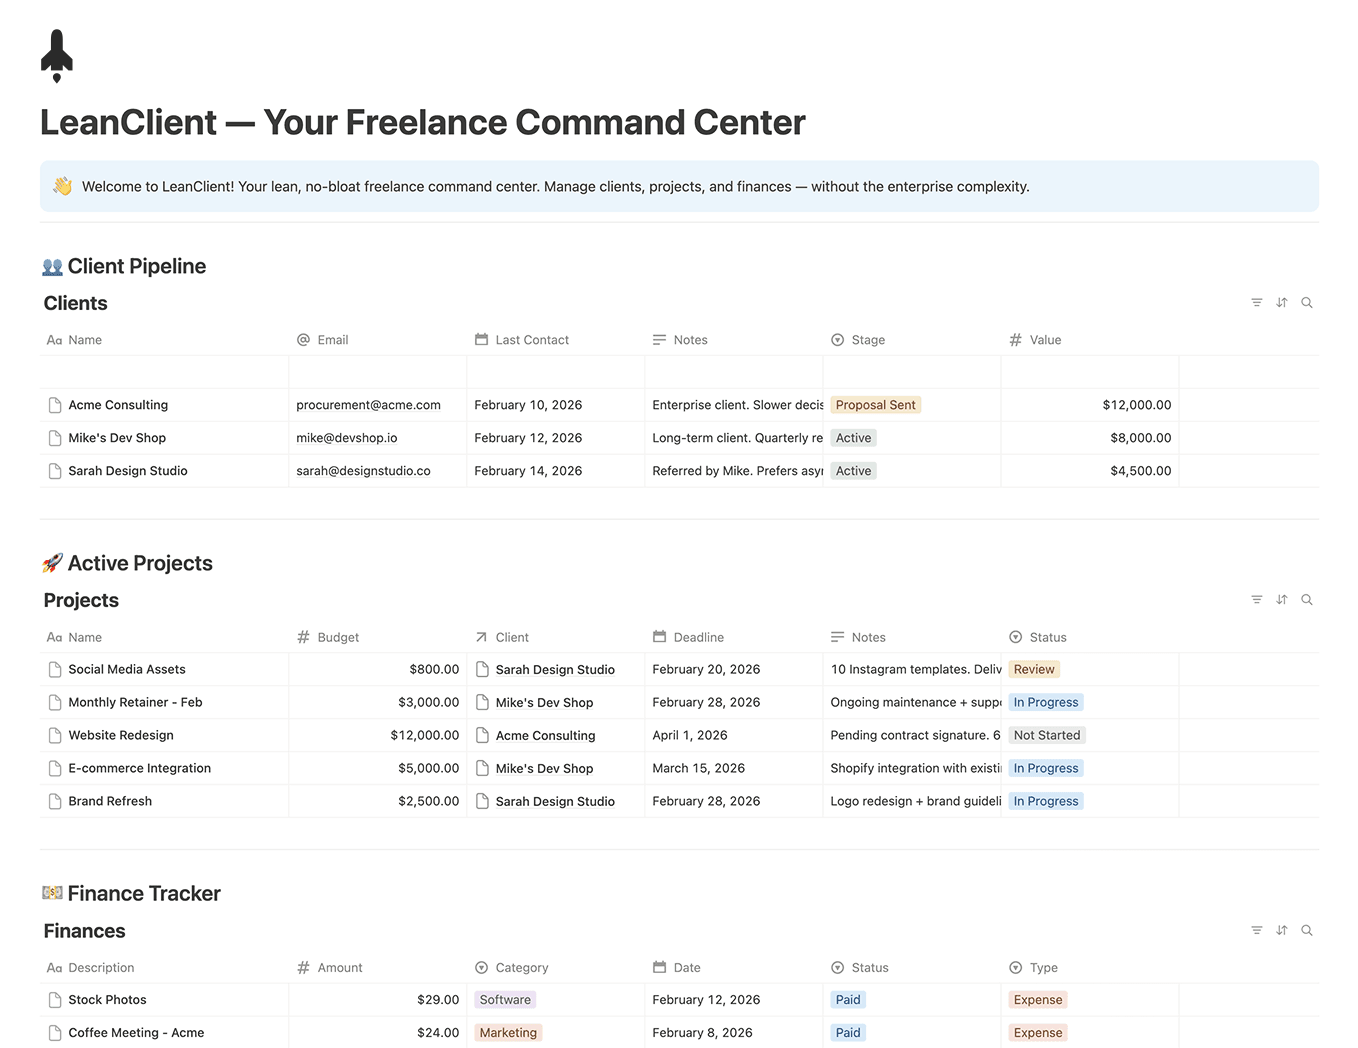Click the sort icon above the Projects table

click(1282, 599)
